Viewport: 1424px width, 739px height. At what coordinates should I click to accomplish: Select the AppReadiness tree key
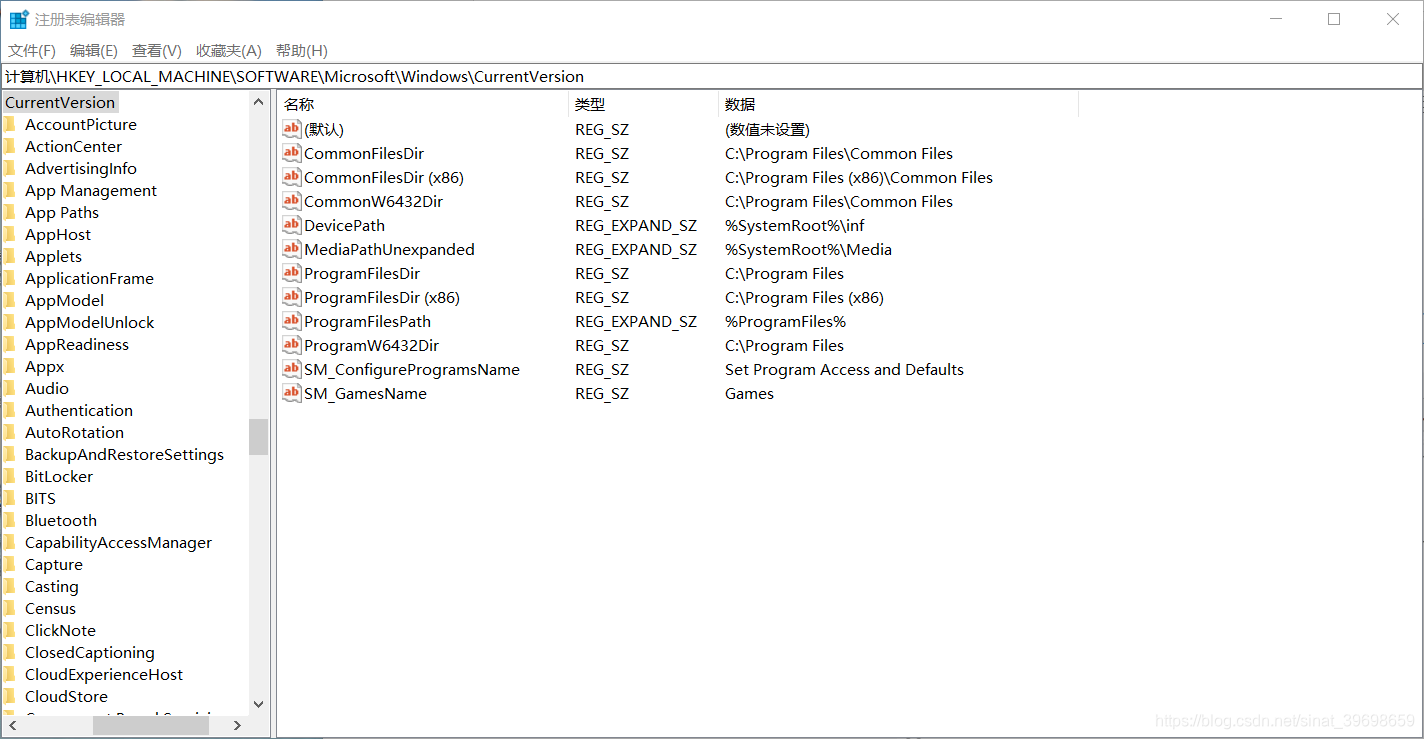(77, 344)
